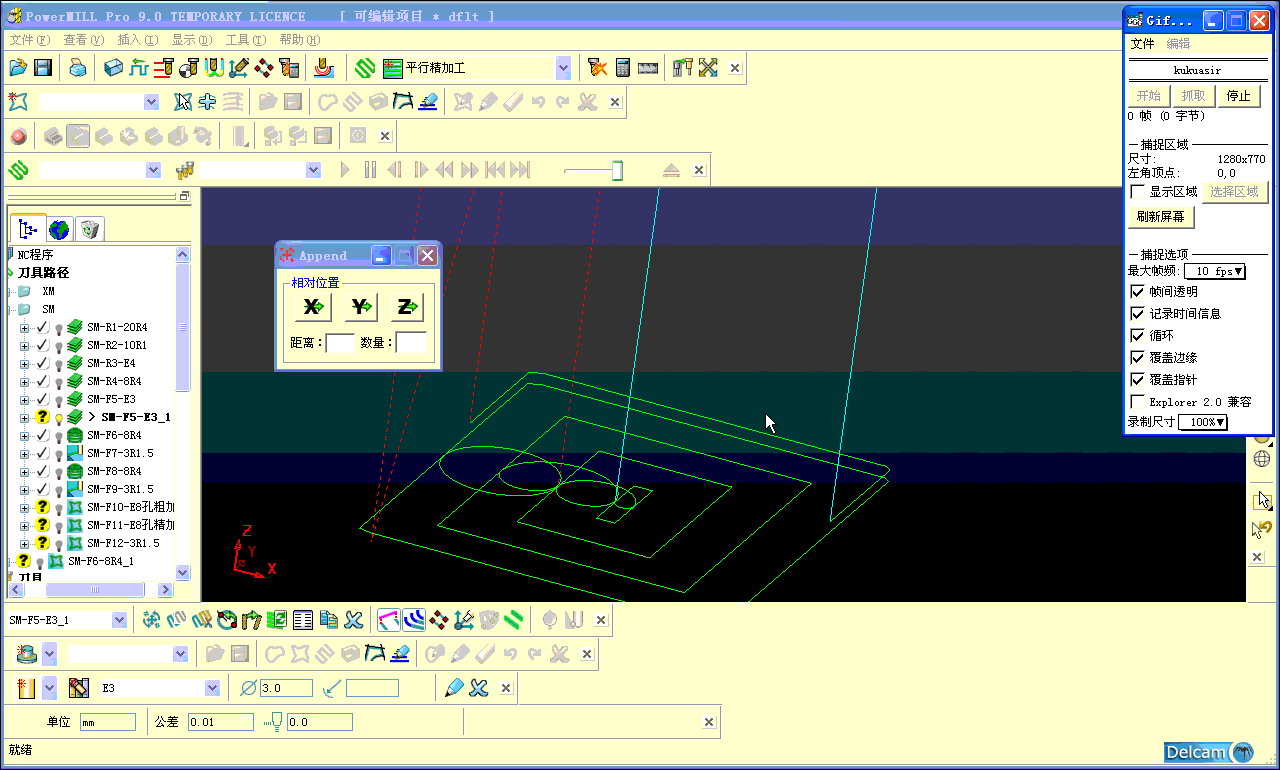Click the Append X relative position button
This screenshot has height=770, width=1280.
click(x=314, y=307)
